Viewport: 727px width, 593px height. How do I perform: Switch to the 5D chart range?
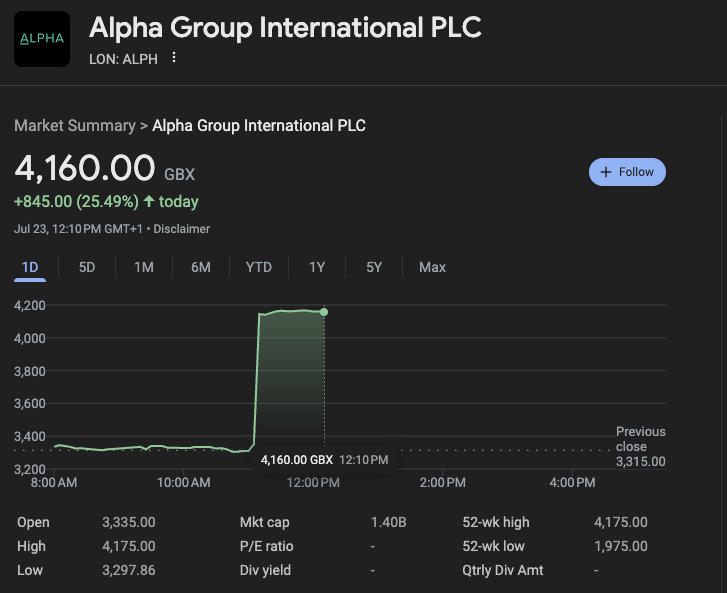tap(87, 268)
